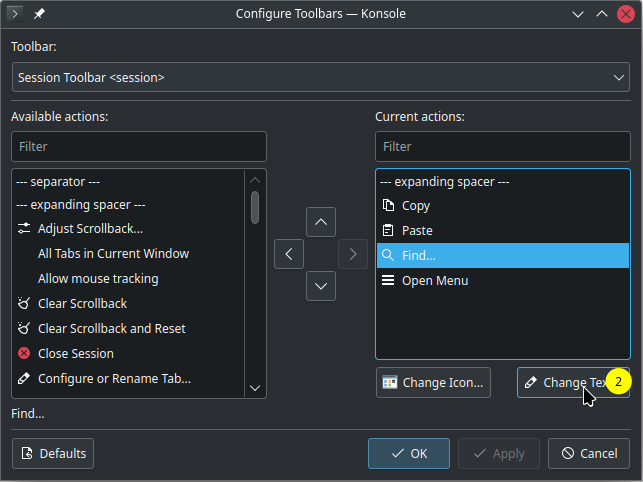
Task: Focus the Current actions Filter field
Action: coord(503,146)
